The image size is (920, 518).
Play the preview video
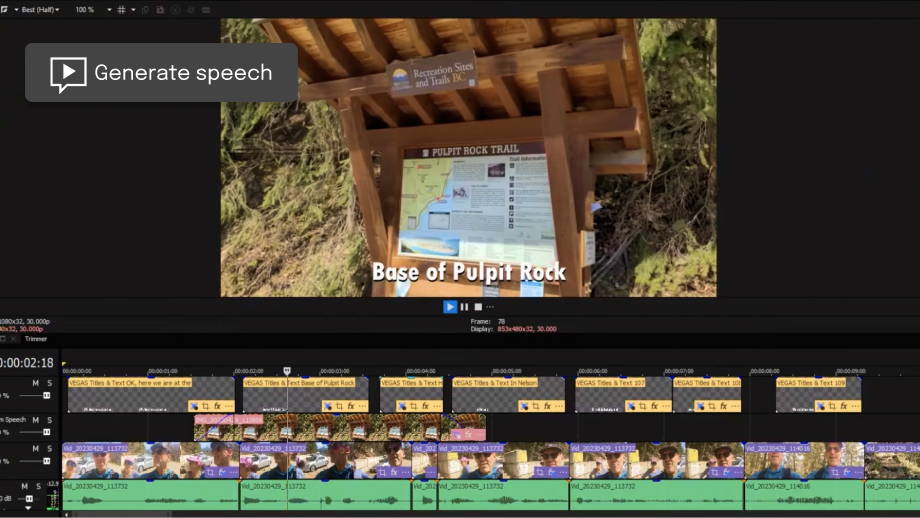tap(450, 307)
